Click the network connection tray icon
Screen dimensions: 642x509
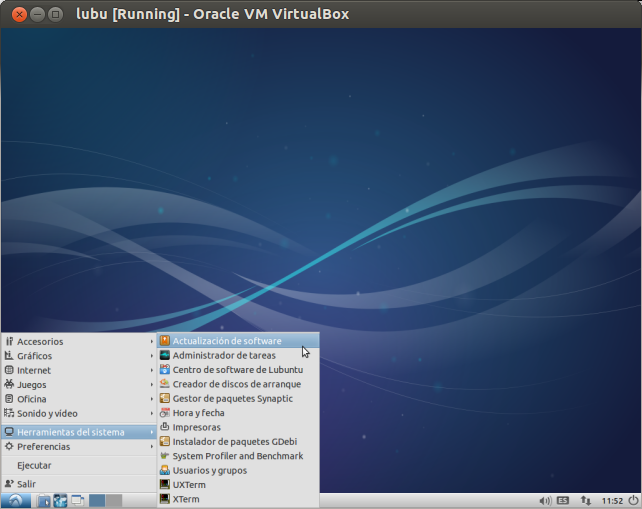586,500
